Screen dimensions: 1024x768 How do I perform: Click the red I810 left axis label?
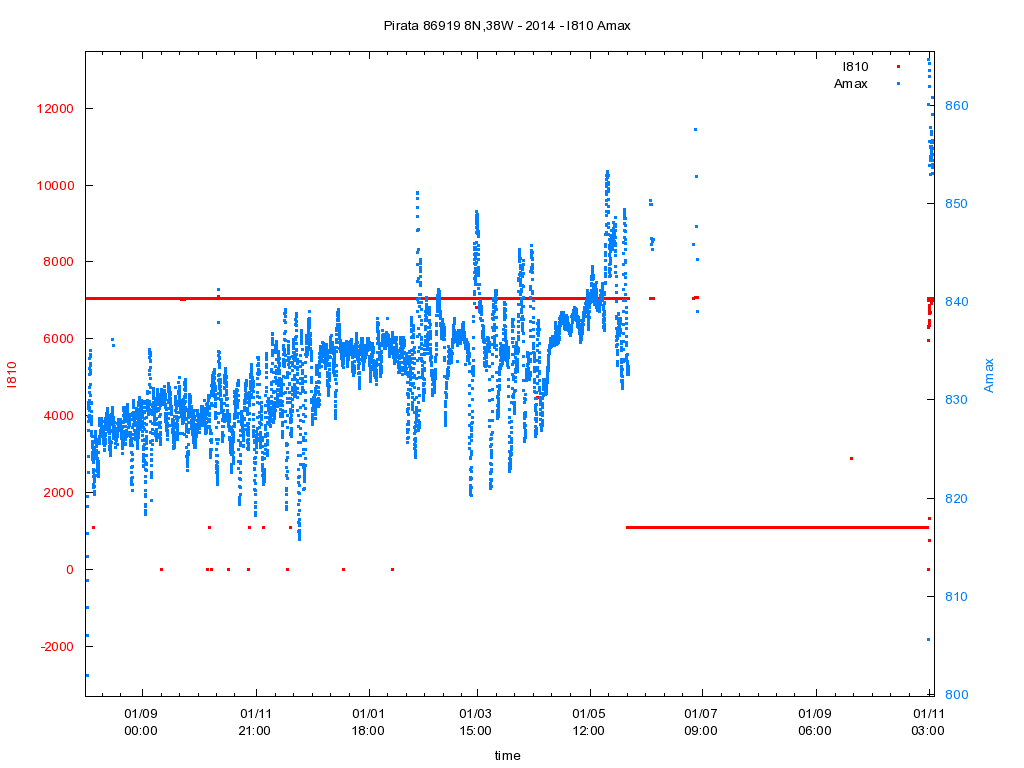pyautogui.click(x=14, y=376)
